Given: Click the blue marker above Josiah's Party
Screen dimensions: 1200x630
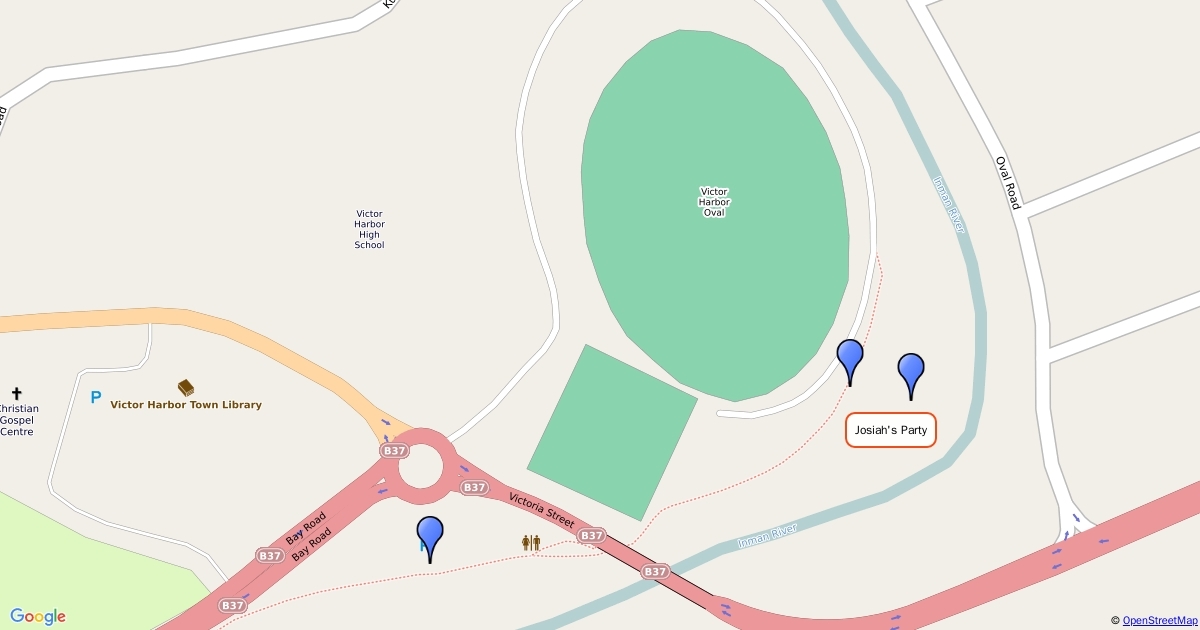Looking at the screenshot, I should [x=911, y=376].
